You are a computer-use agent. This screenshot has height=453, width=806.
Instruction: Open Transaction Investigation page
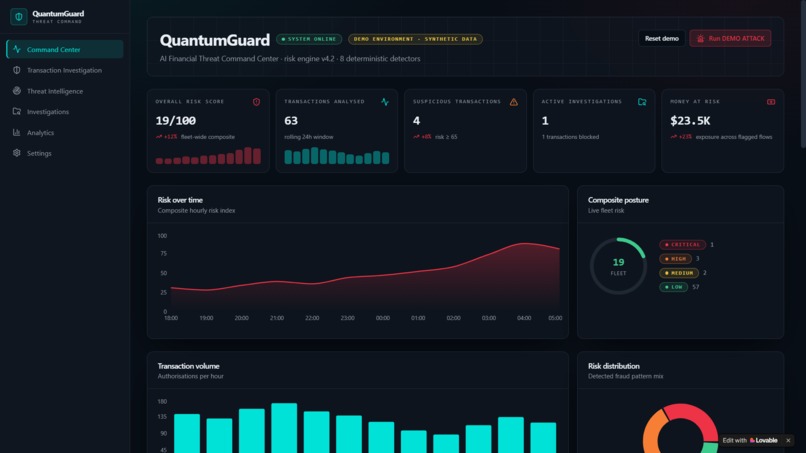(x=65, y=70)
